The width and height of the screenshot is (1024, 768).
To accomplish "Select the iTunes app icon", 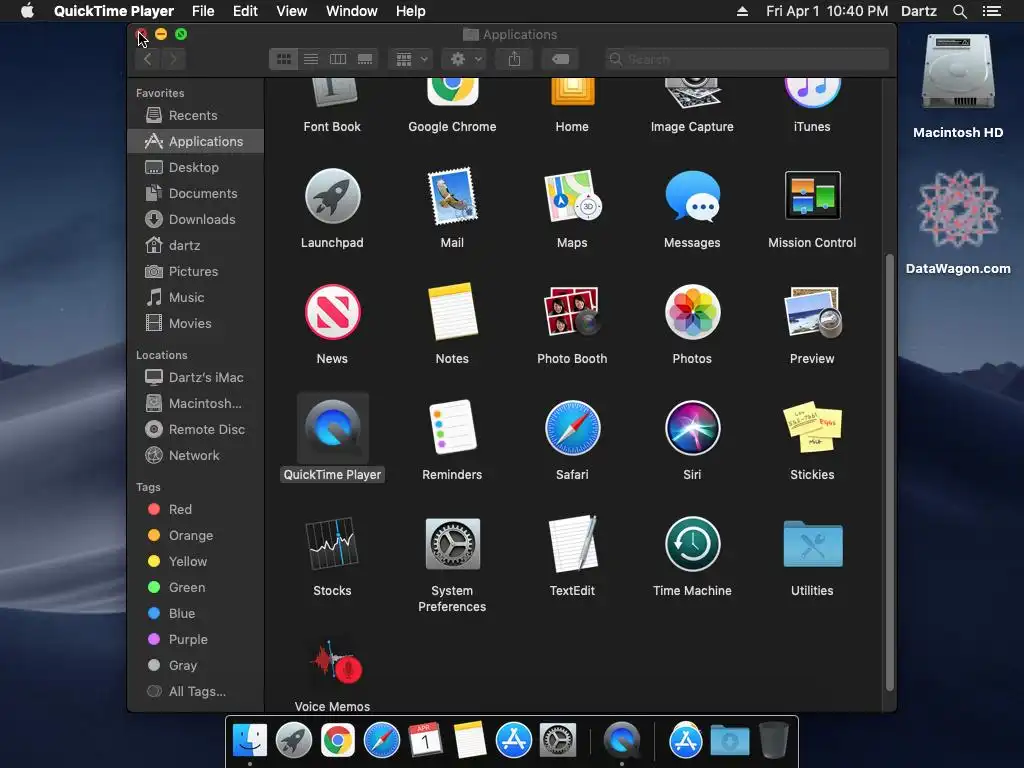I will [812, 93].
